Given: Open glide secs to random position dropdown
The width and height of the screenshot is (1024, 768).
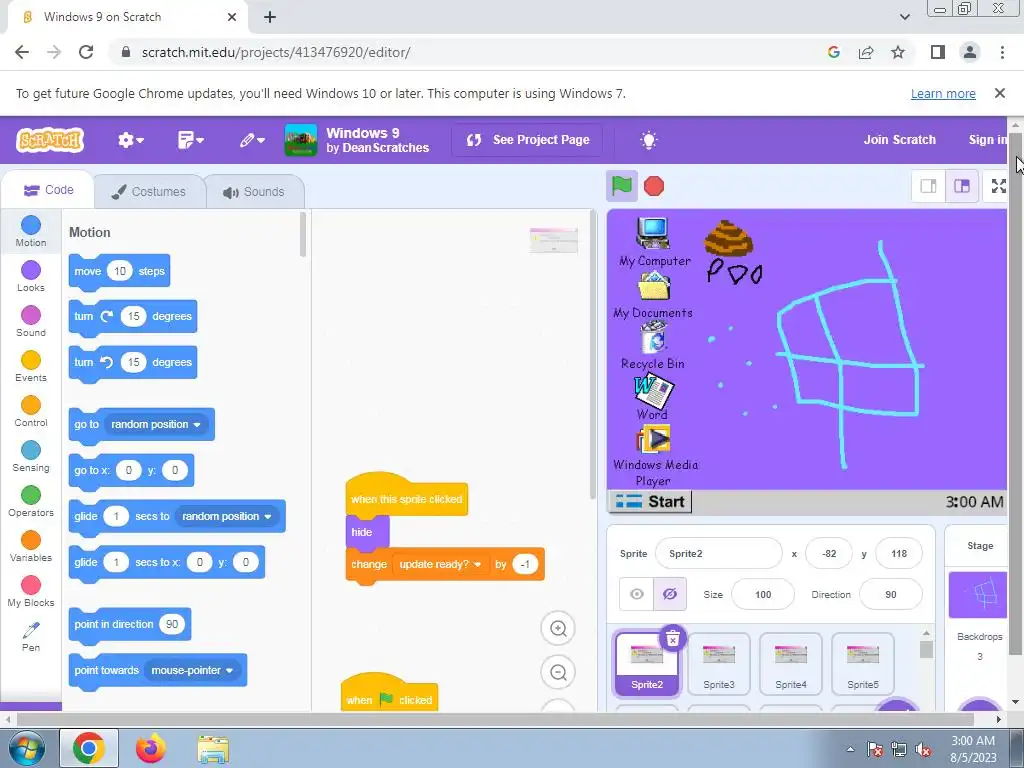Looking at the screenshot, I should coord(227,516).
